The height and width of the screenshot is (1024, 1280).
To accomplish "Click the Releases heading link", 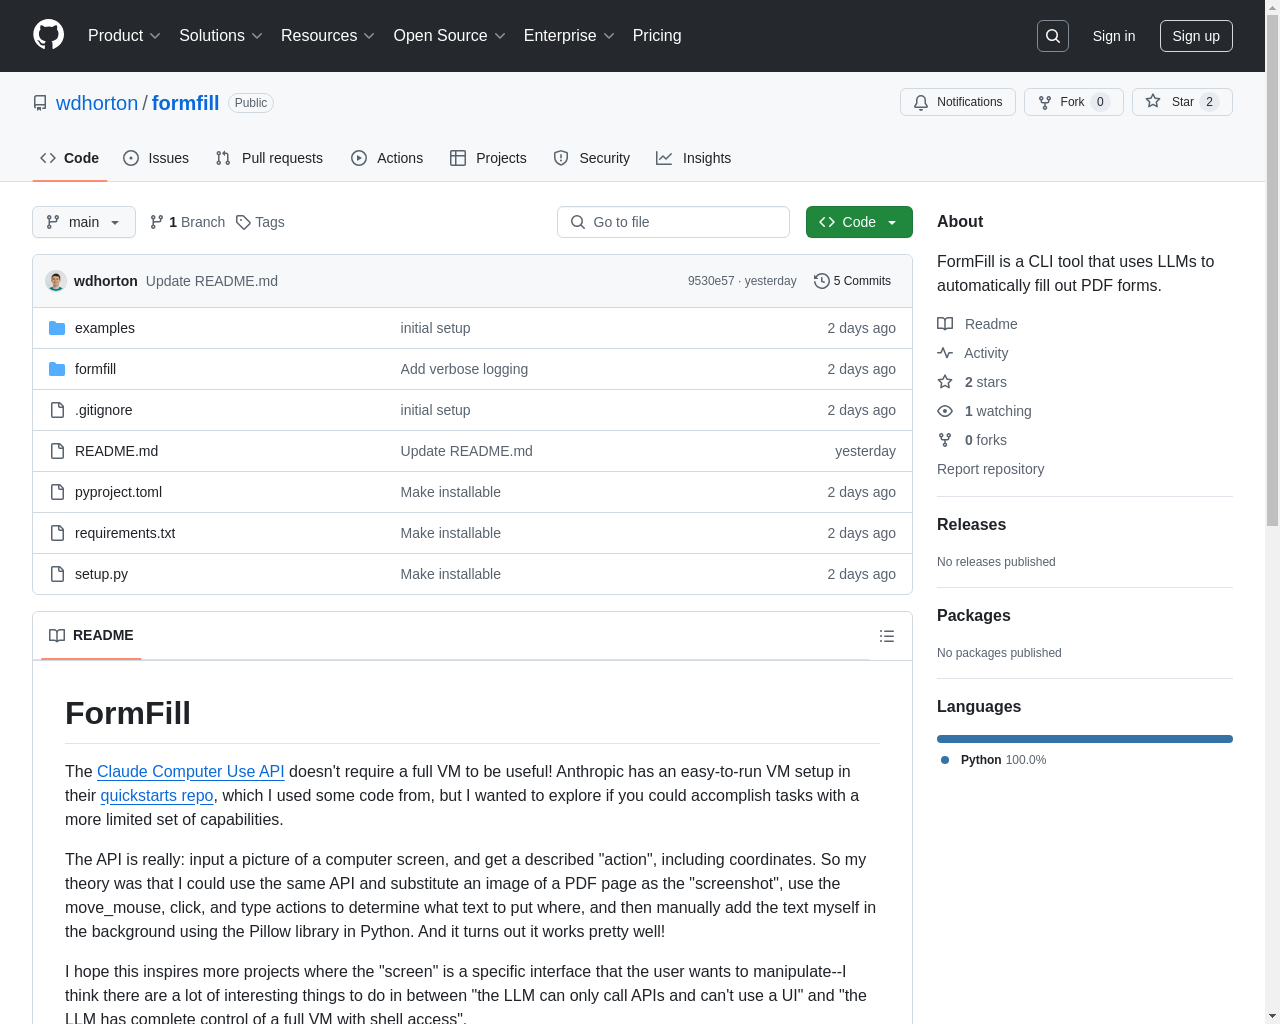I will click(971, 525).
